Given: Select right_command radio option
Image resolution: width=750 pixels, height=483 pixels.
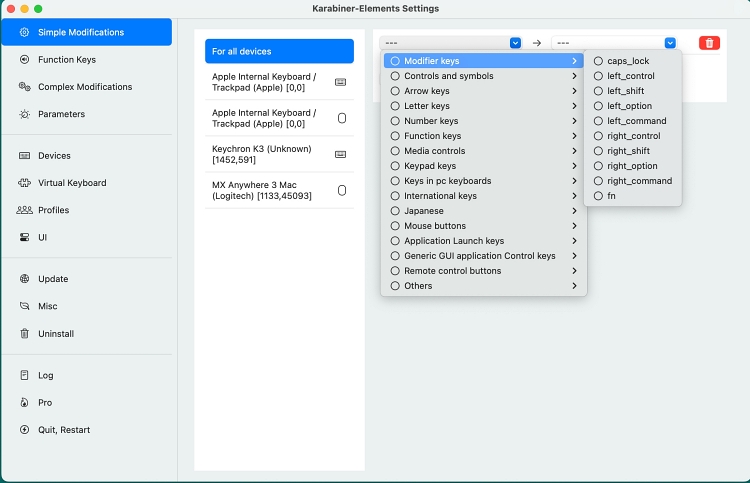Looking at the screenshot, I should [598, 181].
